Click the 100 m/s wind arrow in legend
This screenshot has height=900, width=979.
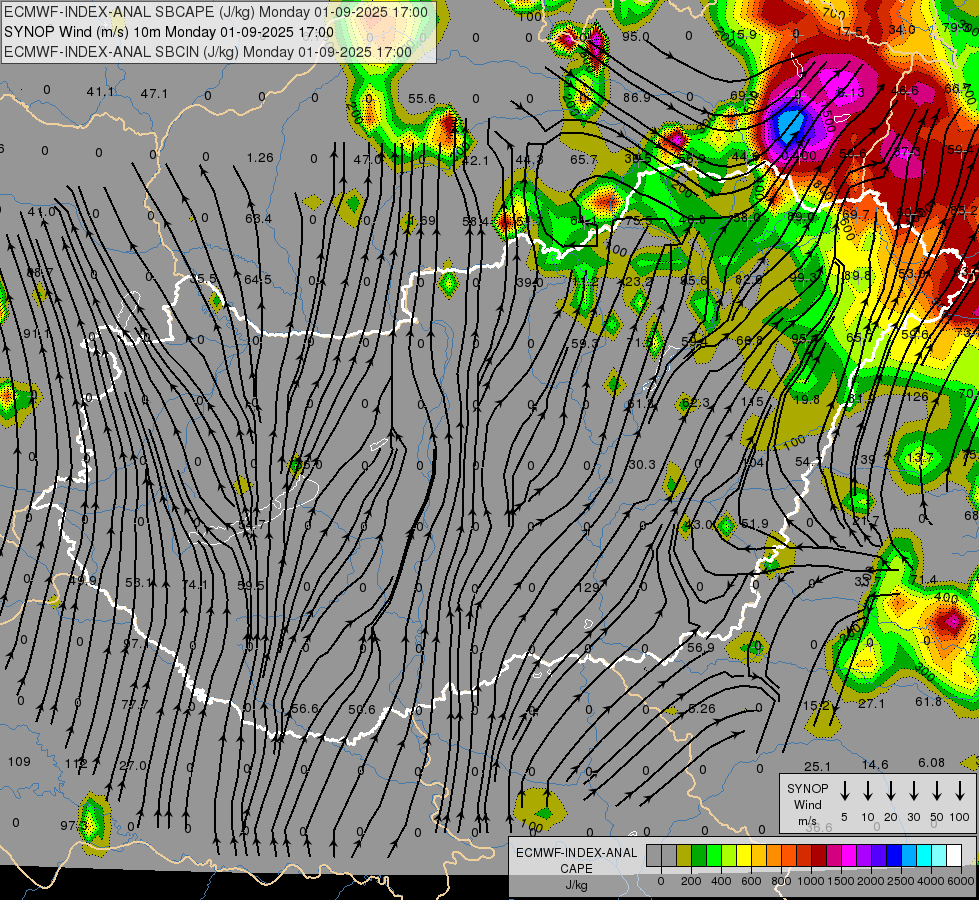(960, 790)
